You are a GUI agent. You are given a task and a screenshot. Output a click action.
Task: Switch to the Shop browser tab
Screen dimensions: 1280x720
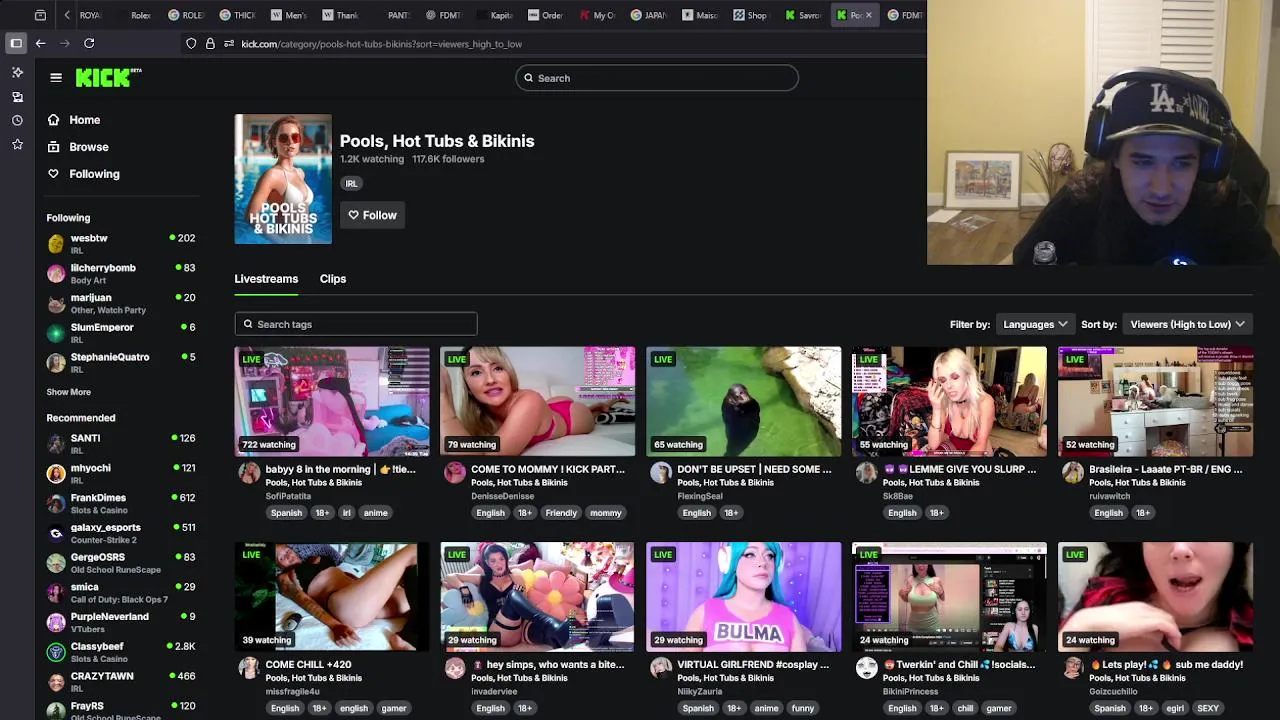tap(751, 15)
